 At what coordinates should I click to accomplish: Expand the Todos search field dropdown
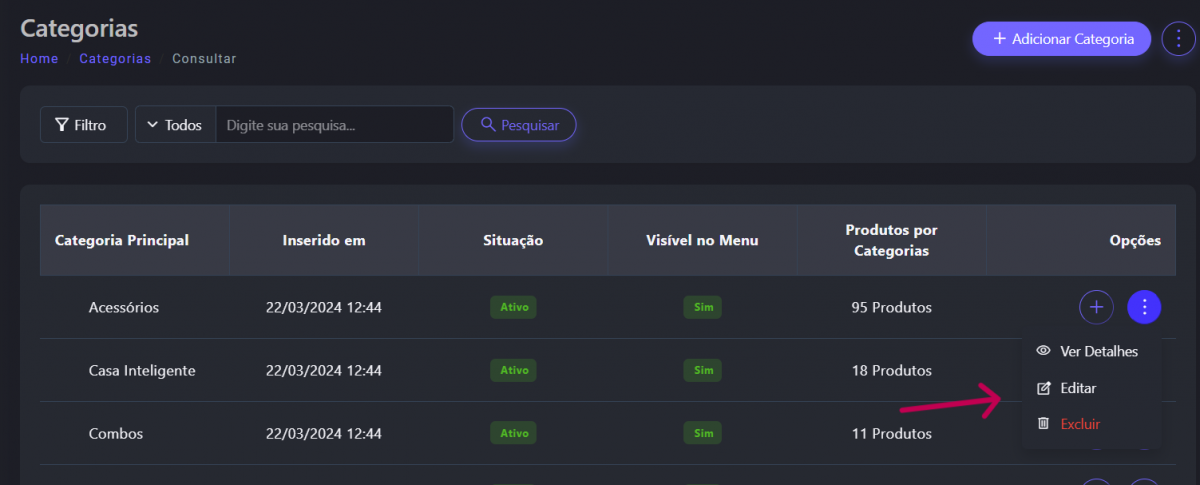point(175,125)
